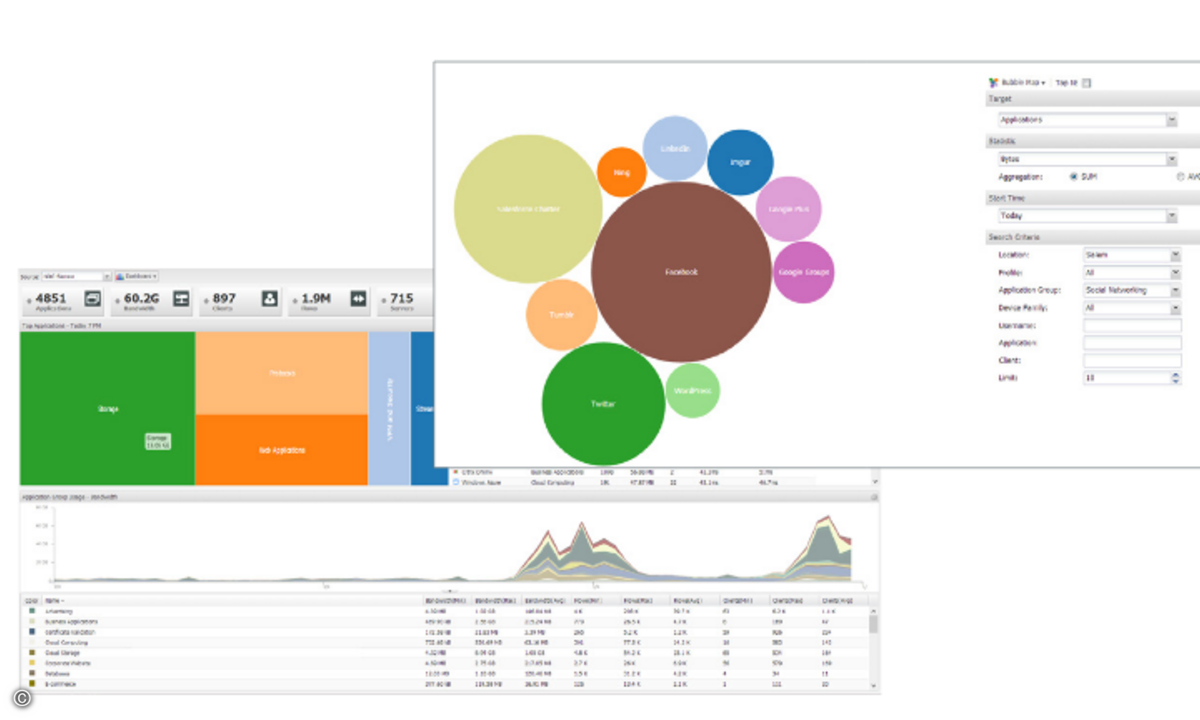Click the magenta Google Groups bubble

point(803,272)
